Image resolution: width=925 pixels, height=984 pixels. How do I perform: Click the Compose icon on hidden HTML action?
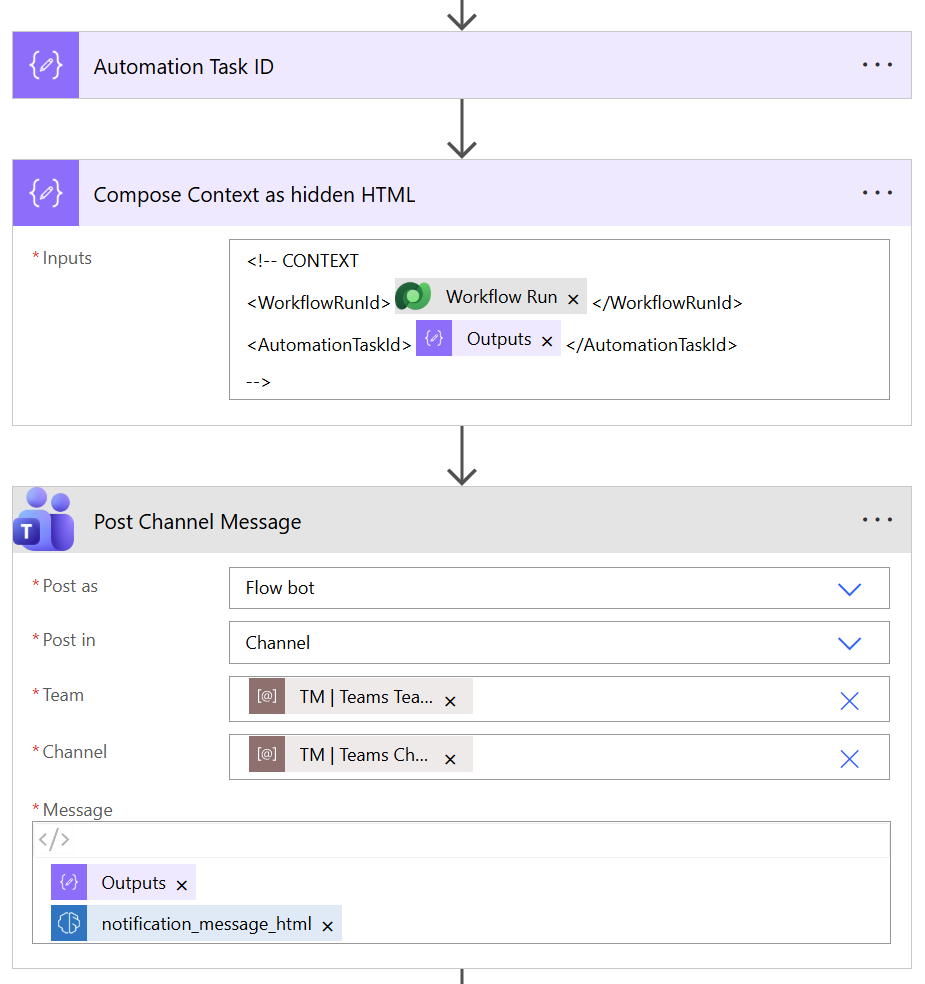(x=45, y=192)
